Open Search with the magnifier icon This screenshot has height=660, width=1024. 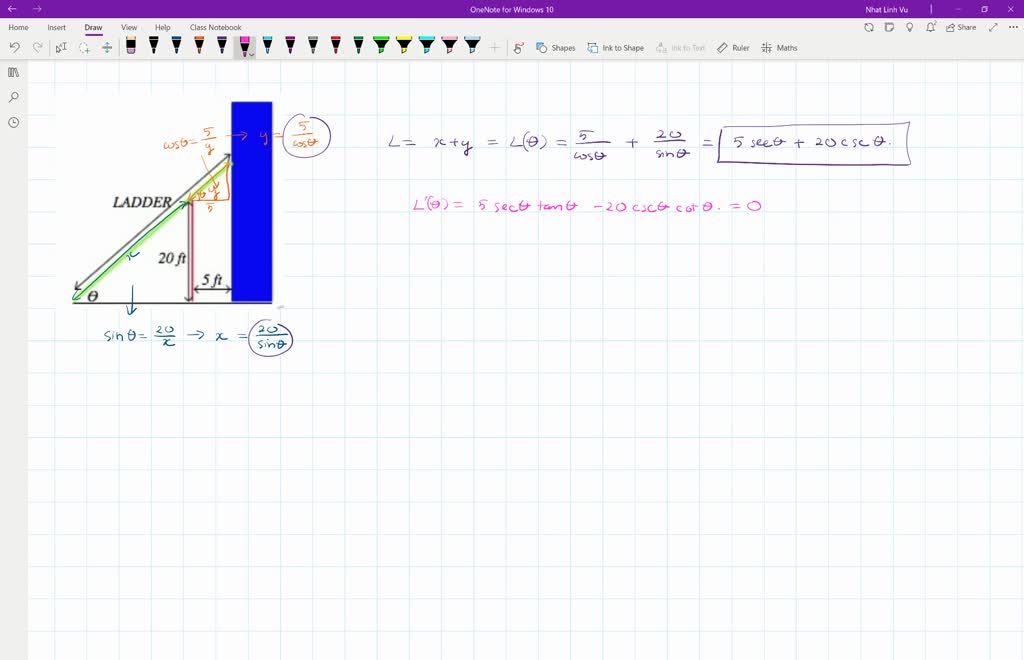tap(12, 97)
